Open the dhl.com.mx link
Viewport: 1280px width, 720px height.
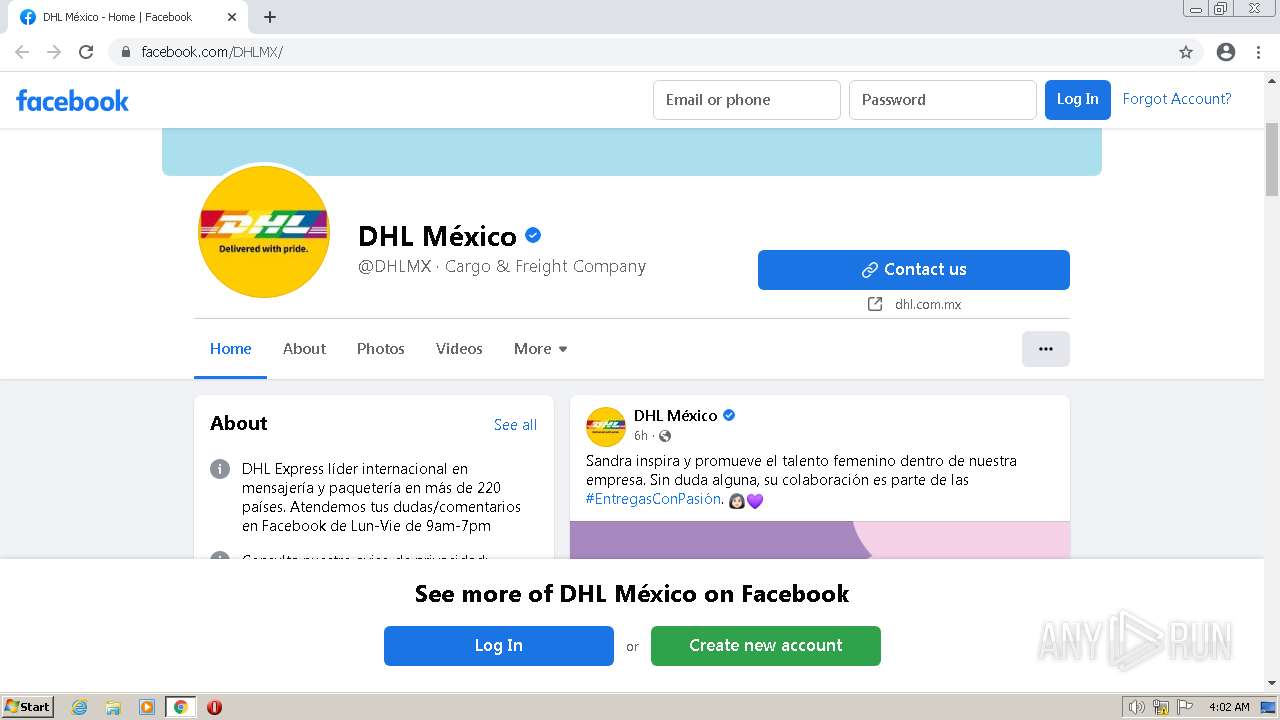928,304
